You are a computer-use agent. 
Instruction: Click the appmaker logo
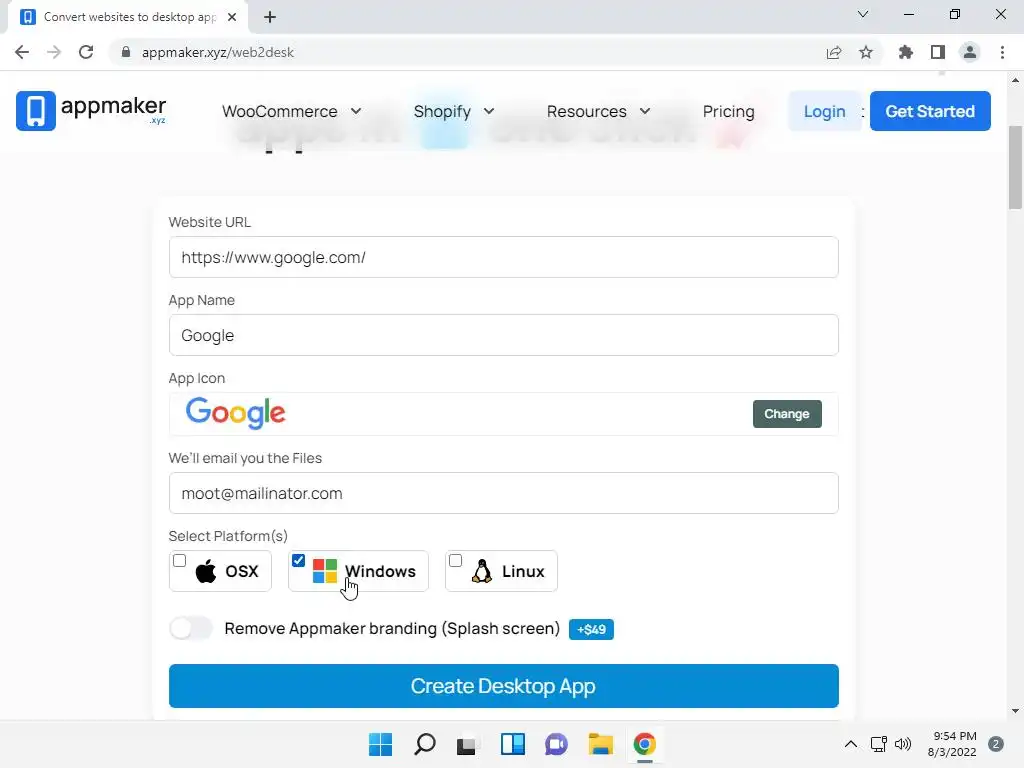point(91,110)
